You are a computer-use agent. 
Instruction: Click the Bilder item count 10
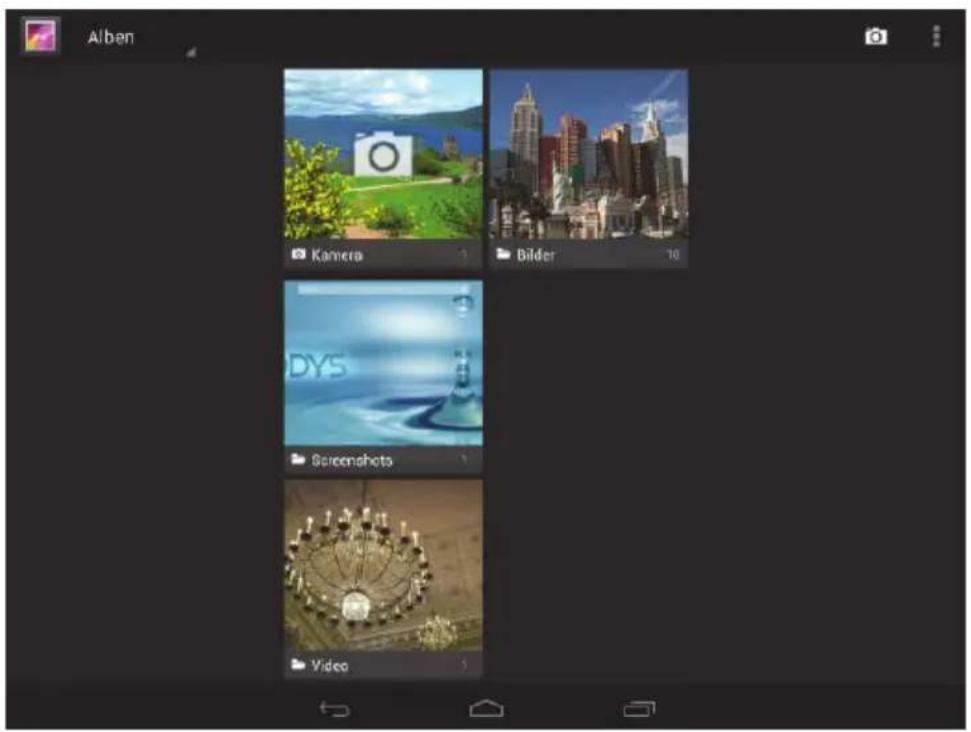(x=673, y=255)
